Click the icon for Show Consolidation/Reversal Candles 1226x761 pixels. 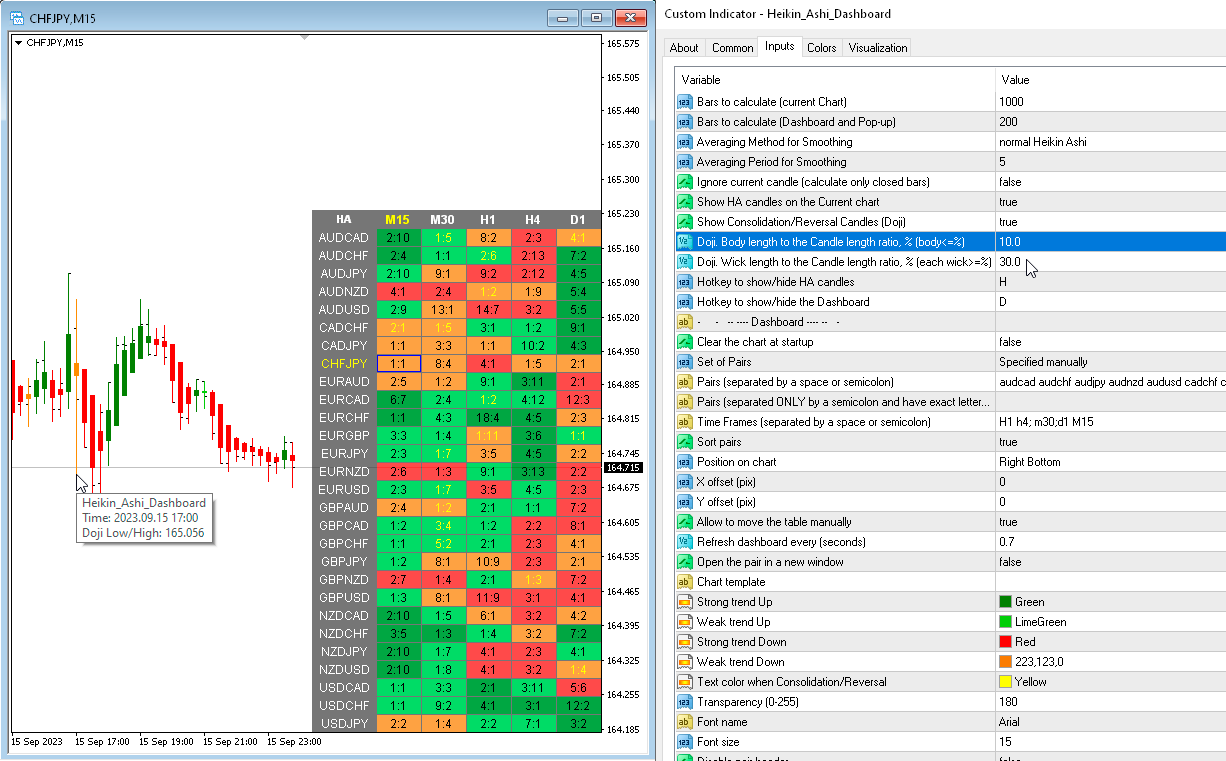tap(685, 222)
